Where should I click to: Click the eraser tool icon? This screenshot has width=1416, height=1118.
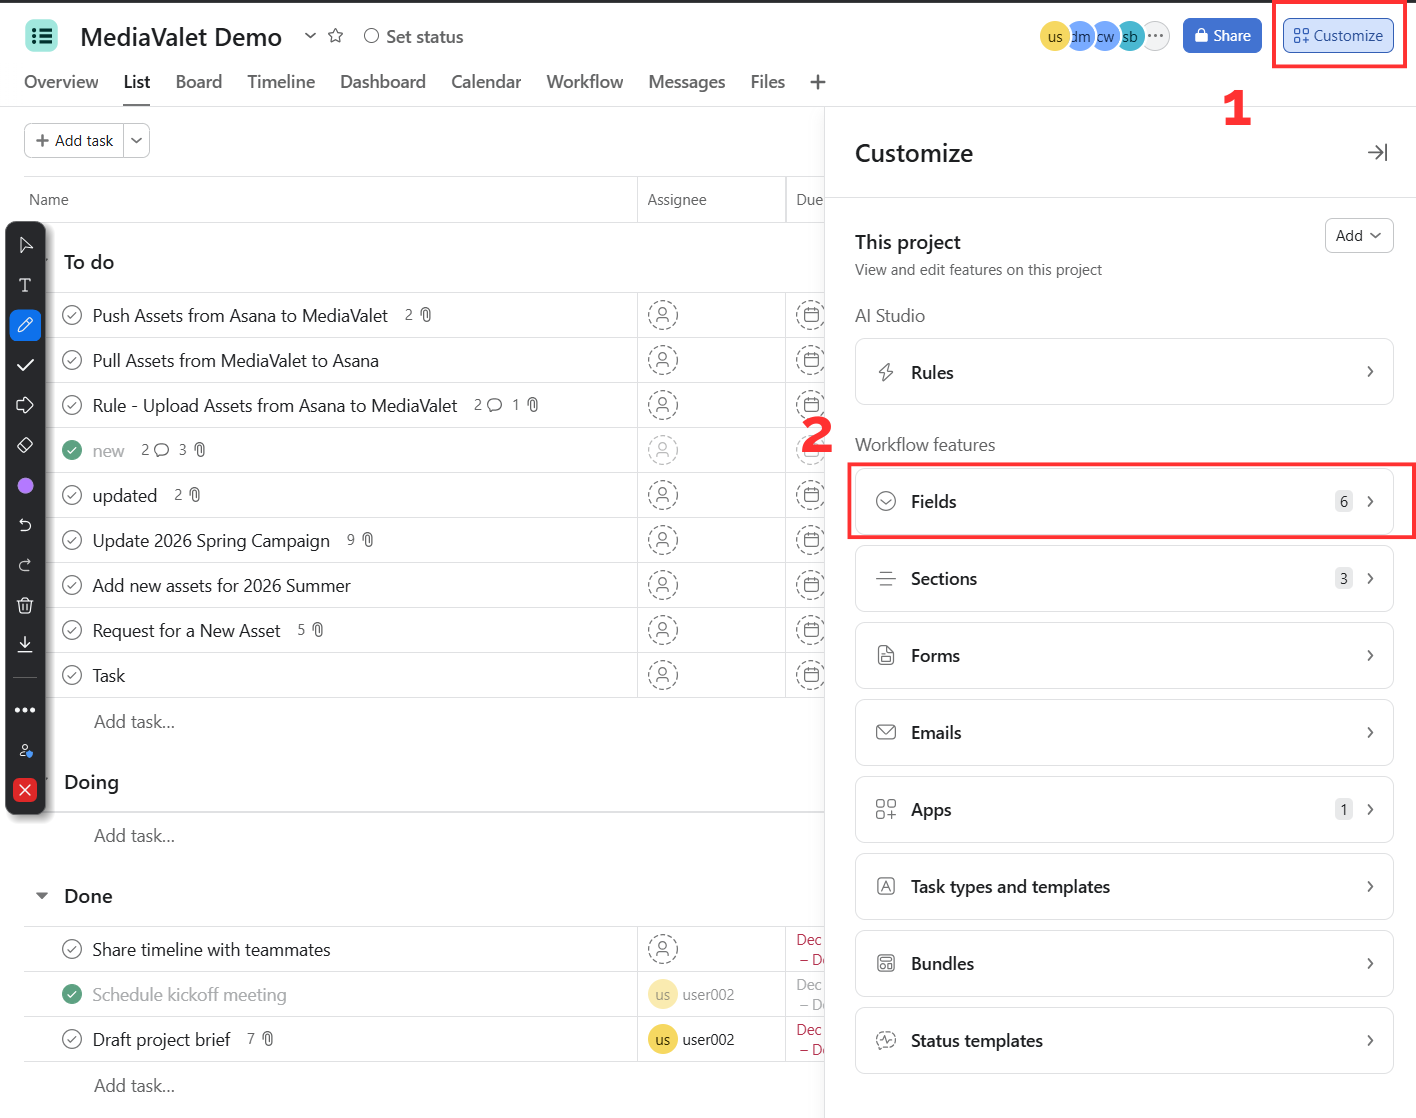[x=25, y=445]
